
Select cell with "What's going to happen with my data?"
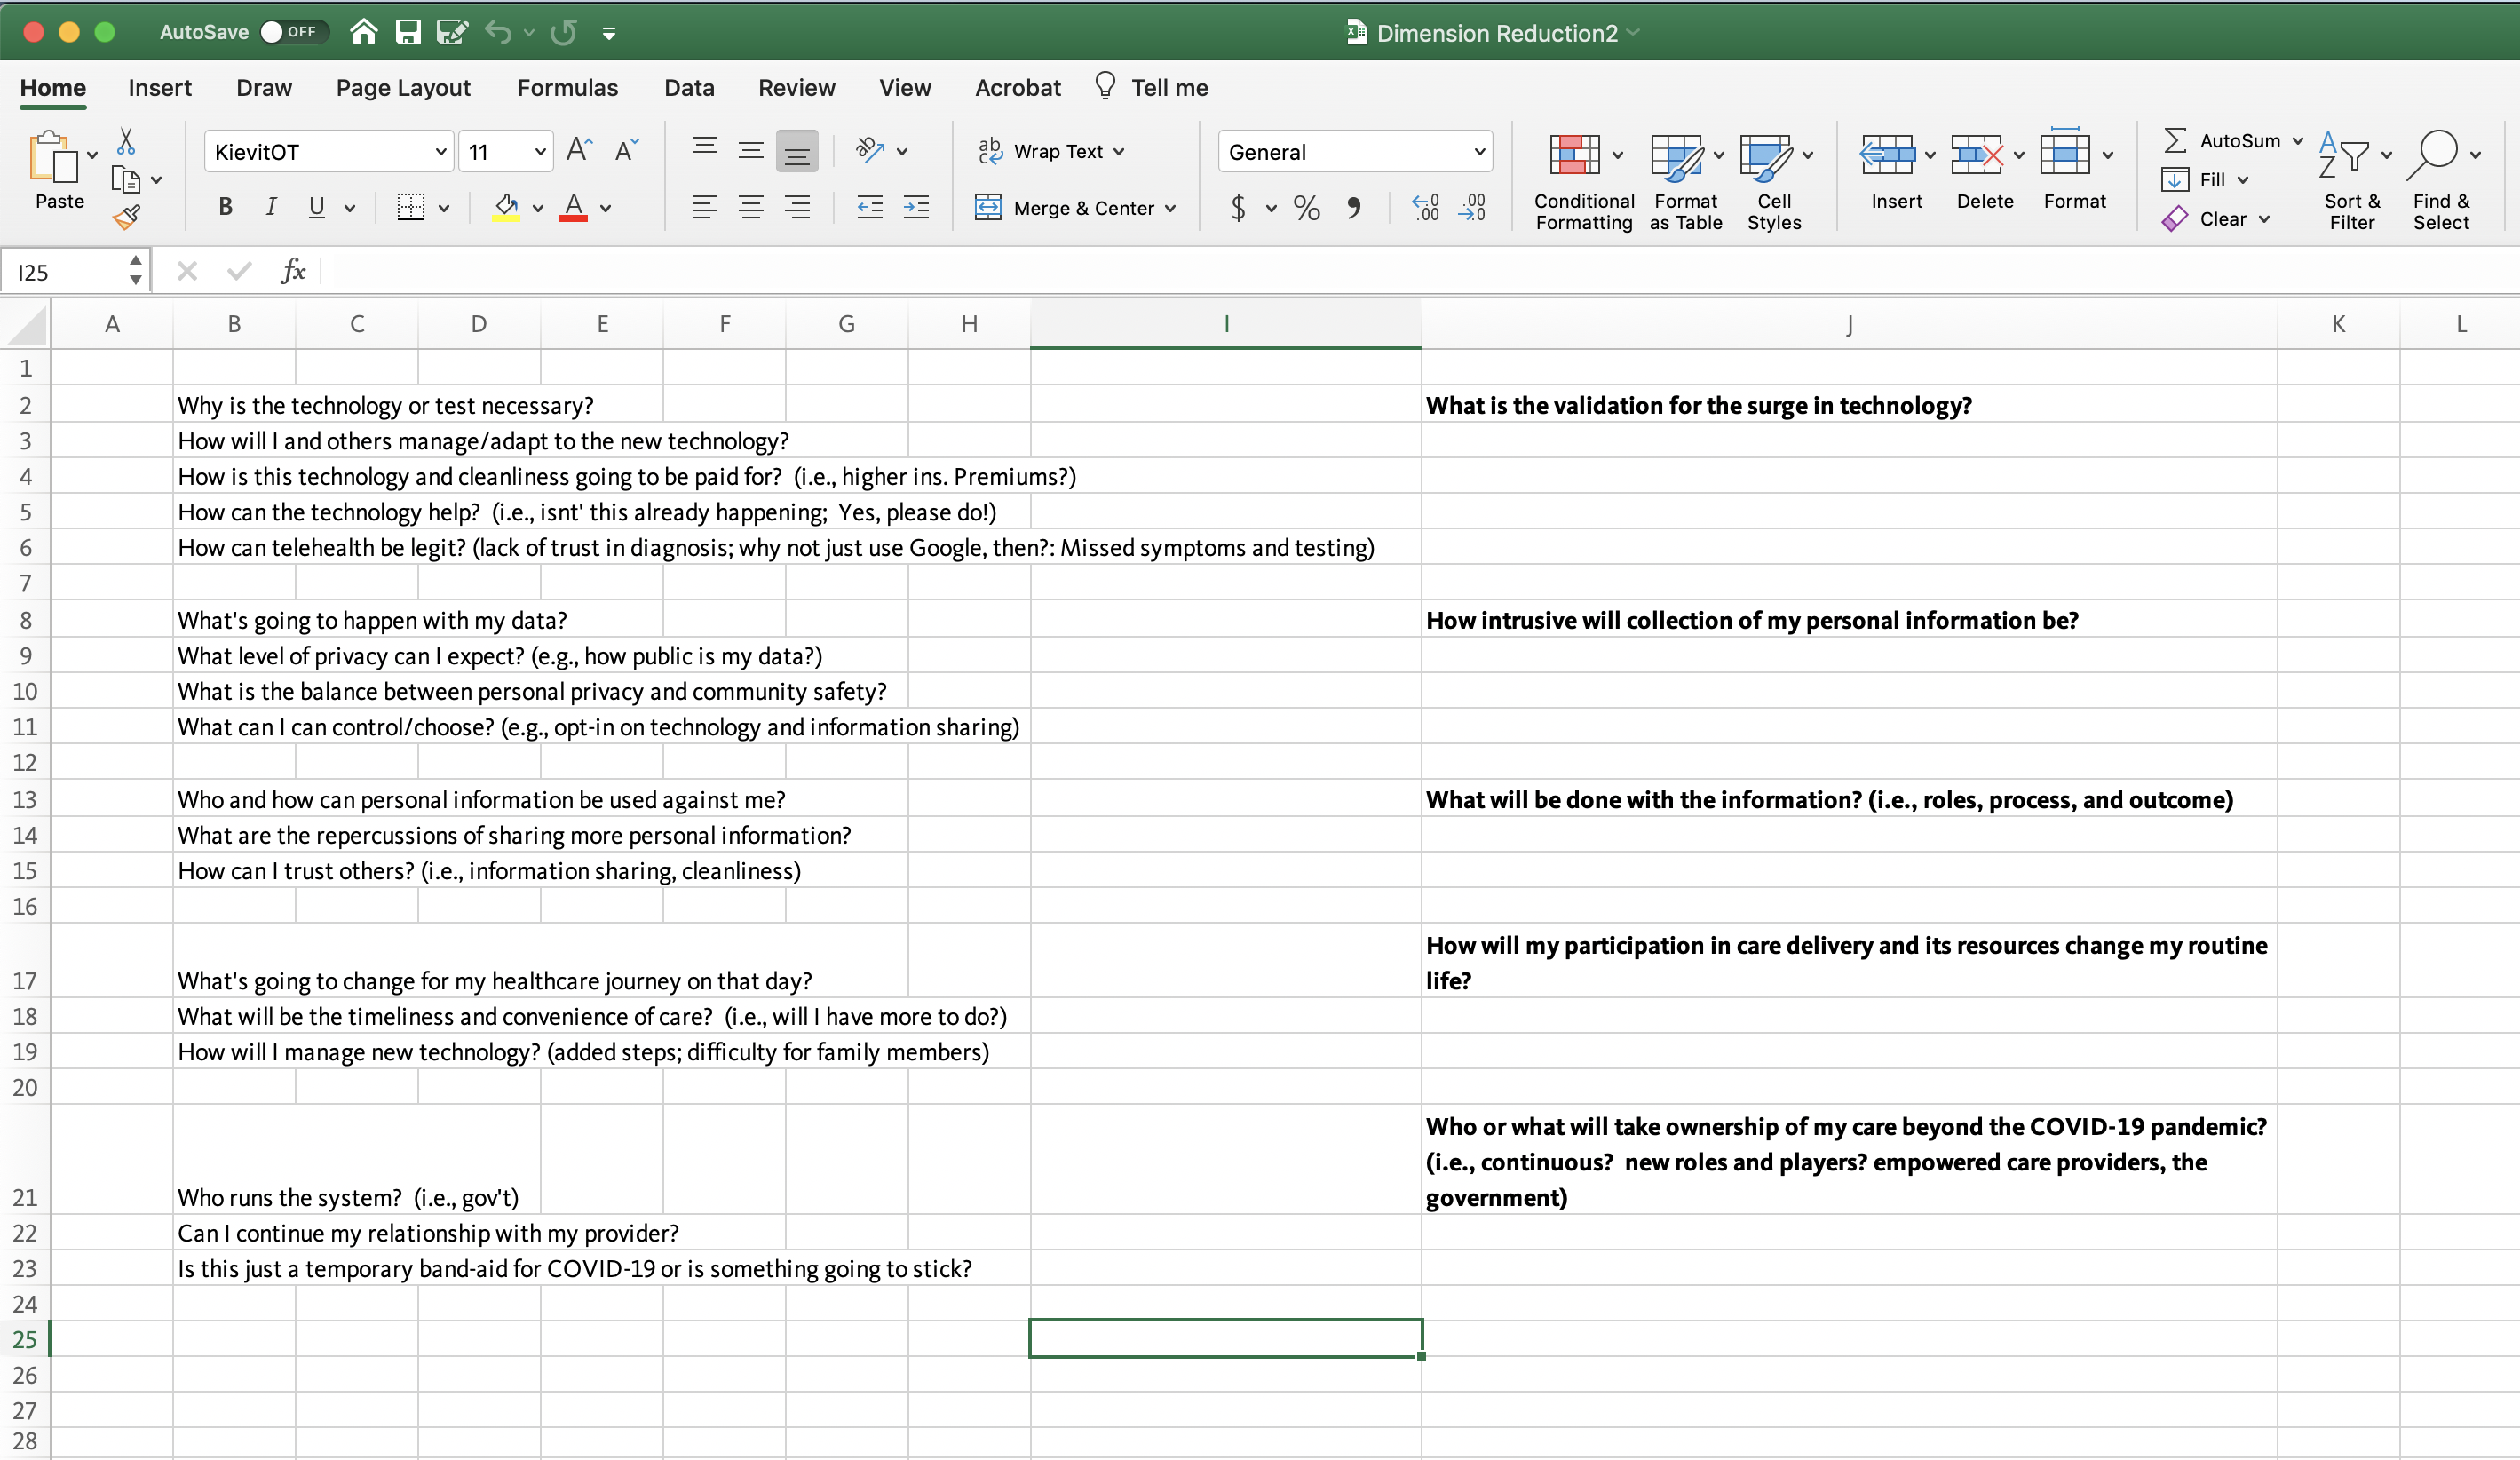click(x=372, y=620)
